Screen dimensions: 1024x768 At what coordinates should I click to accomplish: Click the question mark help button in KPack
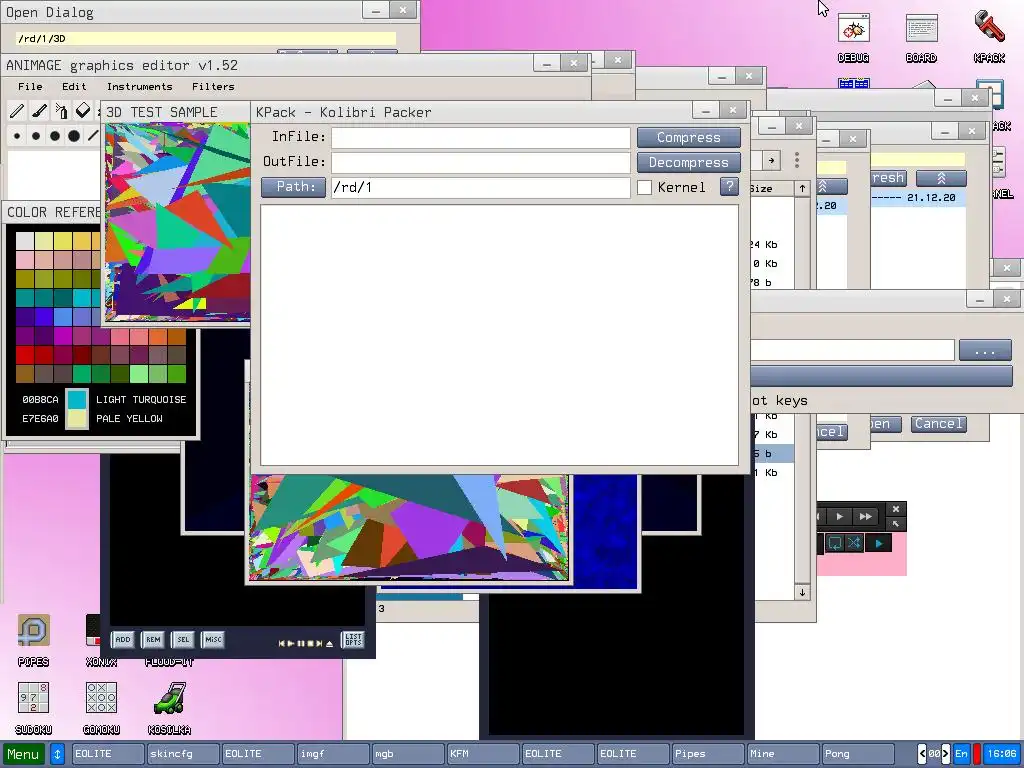(729, 187)
